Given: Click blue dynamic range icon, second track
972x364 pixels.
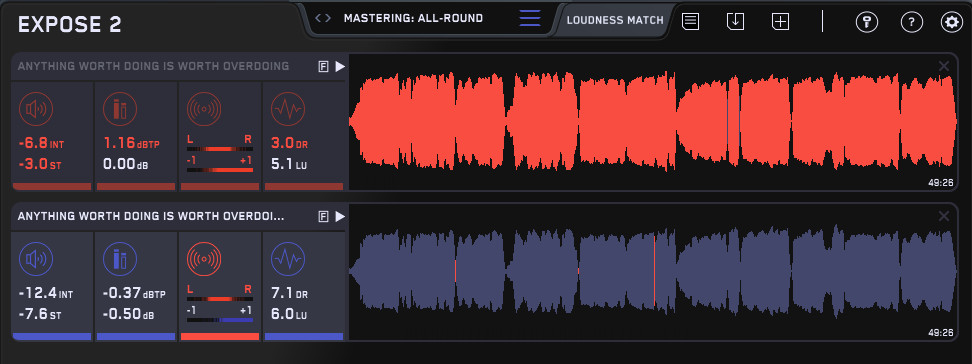Looking at the screenshot, I should click(288, 260).
